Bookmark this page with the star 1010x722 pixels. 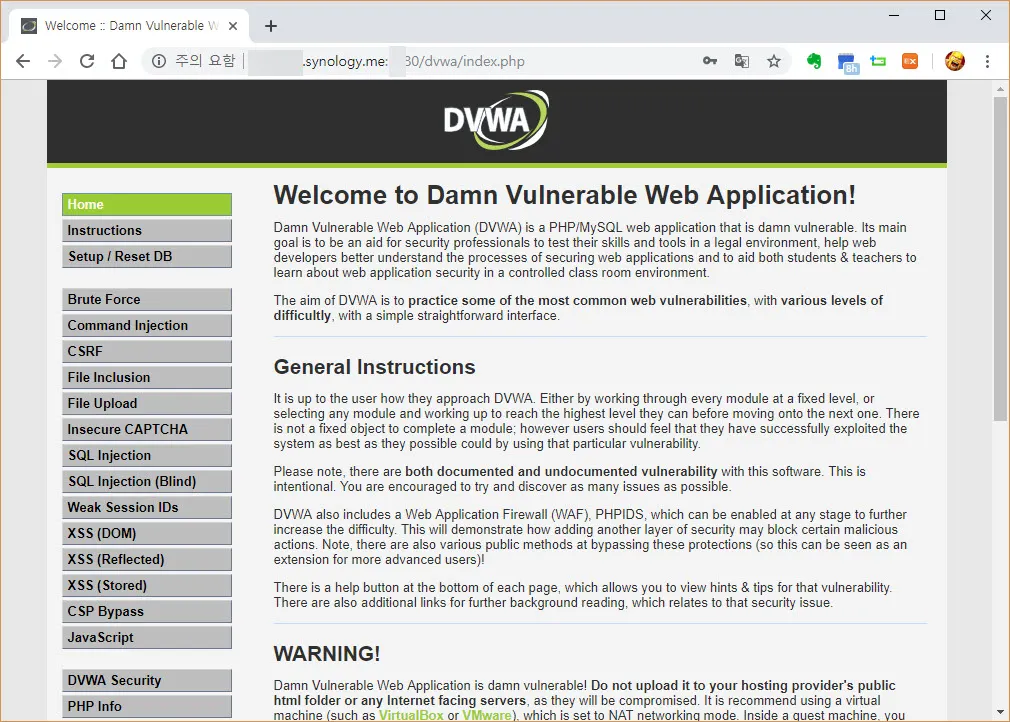[773, 61]
